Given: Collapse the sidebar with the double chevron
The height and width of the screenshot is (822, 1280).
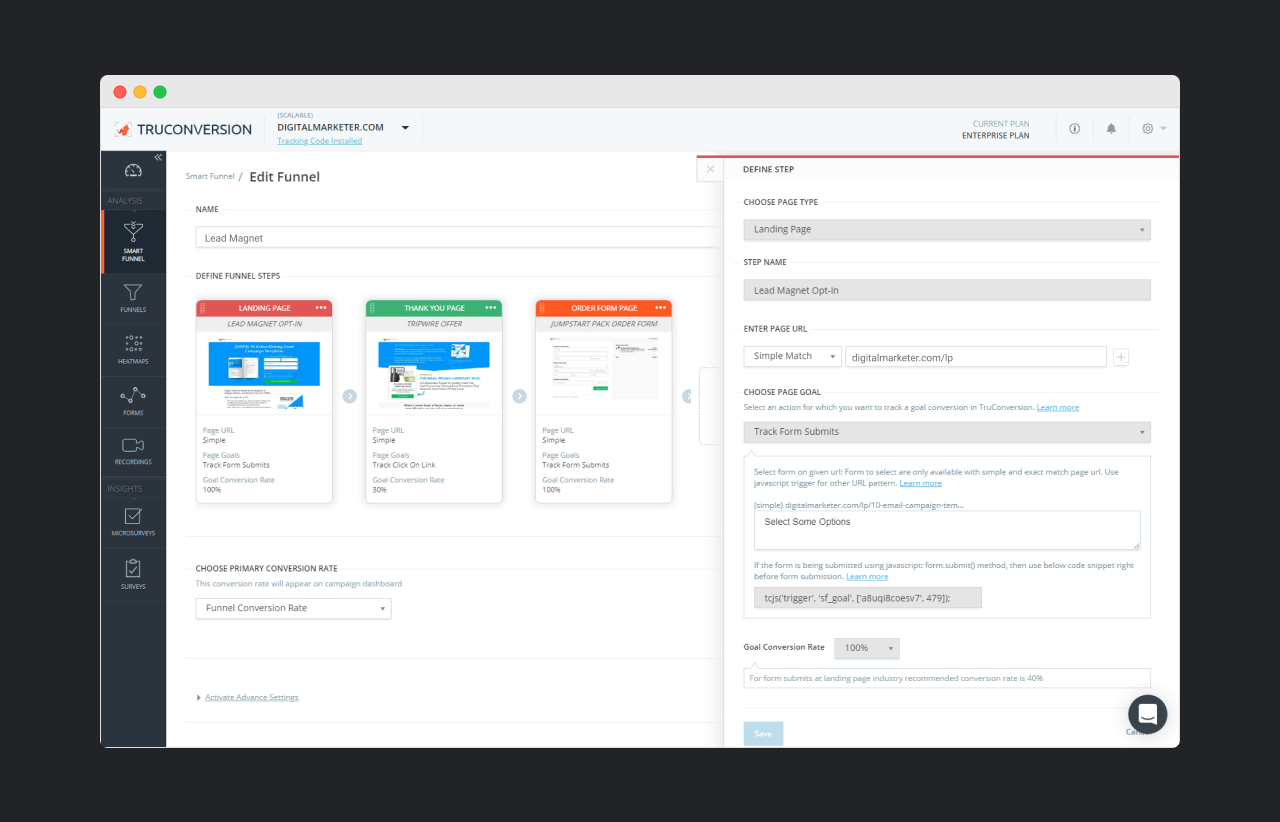Looking at the screenshot, I should [x=158, y=158].
